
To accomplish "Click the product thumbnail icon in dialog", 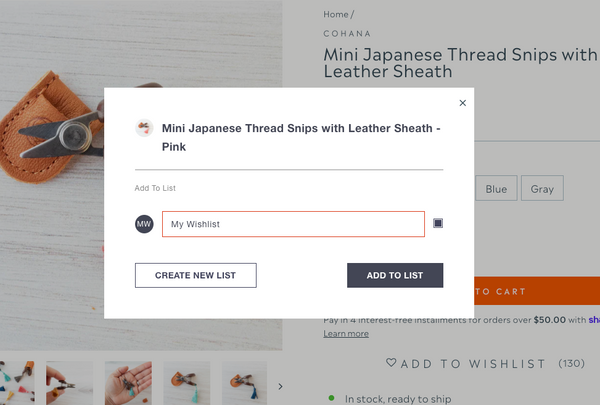I will point(144,128).
